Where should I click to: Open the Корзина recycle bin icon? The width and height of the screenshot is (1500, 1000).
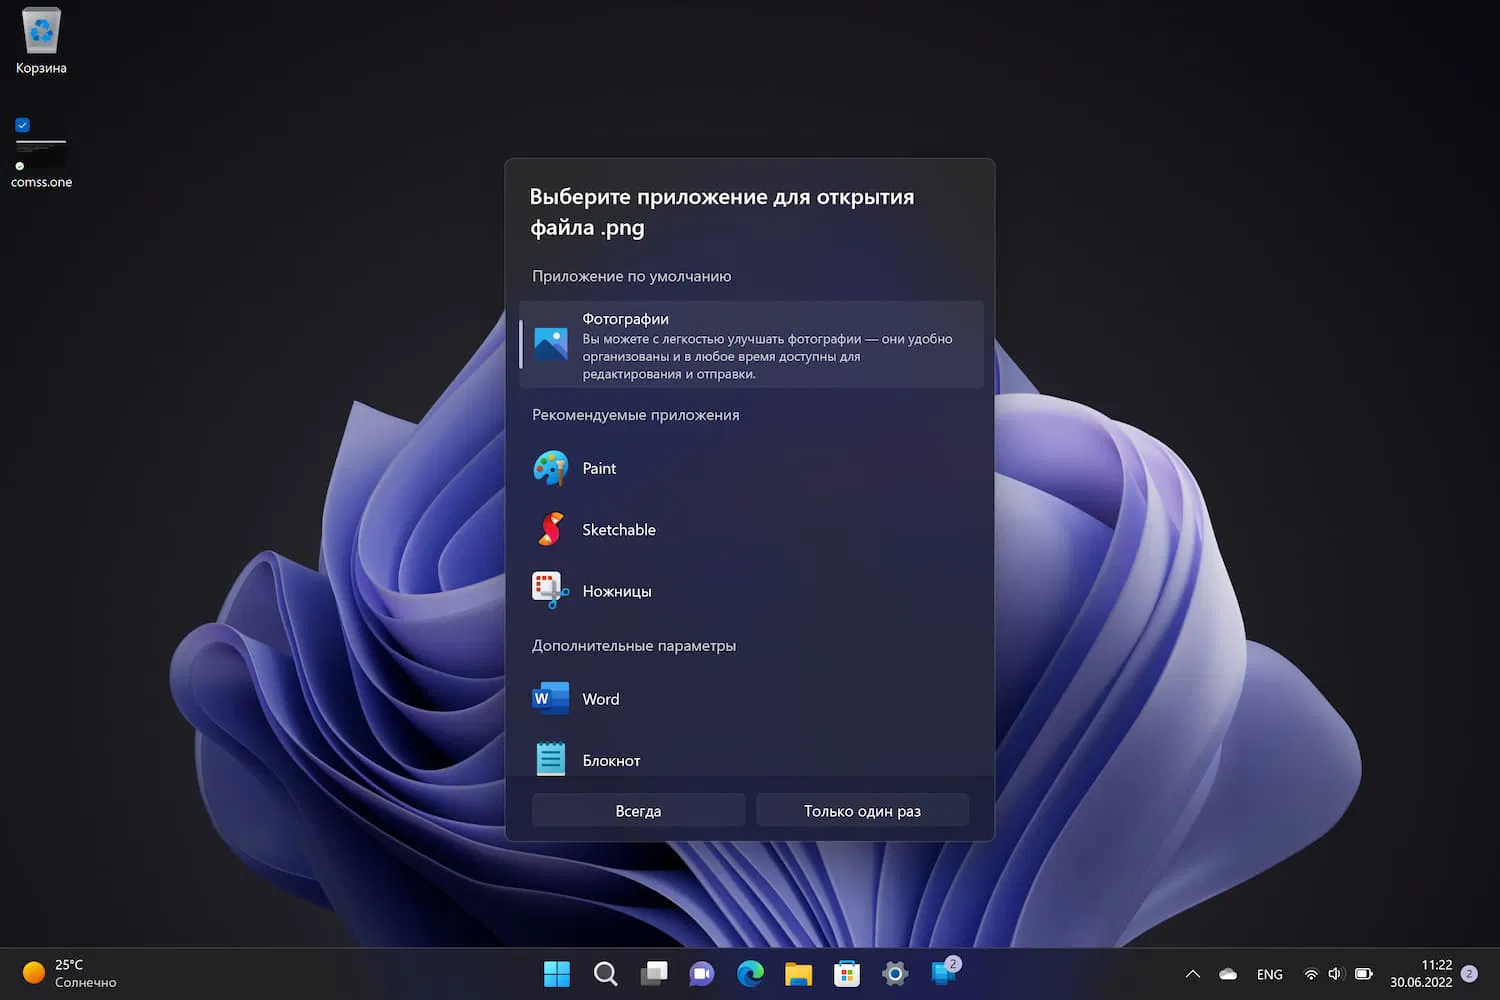tap(41, 42)
